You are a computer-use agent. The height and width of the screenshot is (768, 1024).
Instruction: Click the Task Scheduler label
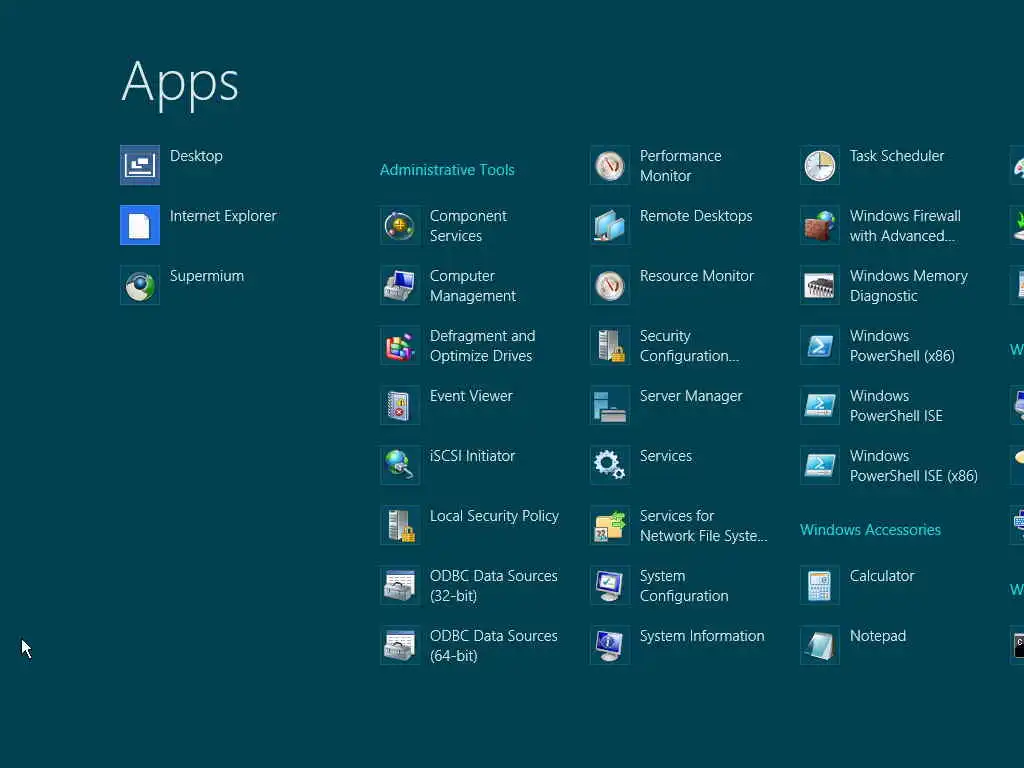click(897, 156)
